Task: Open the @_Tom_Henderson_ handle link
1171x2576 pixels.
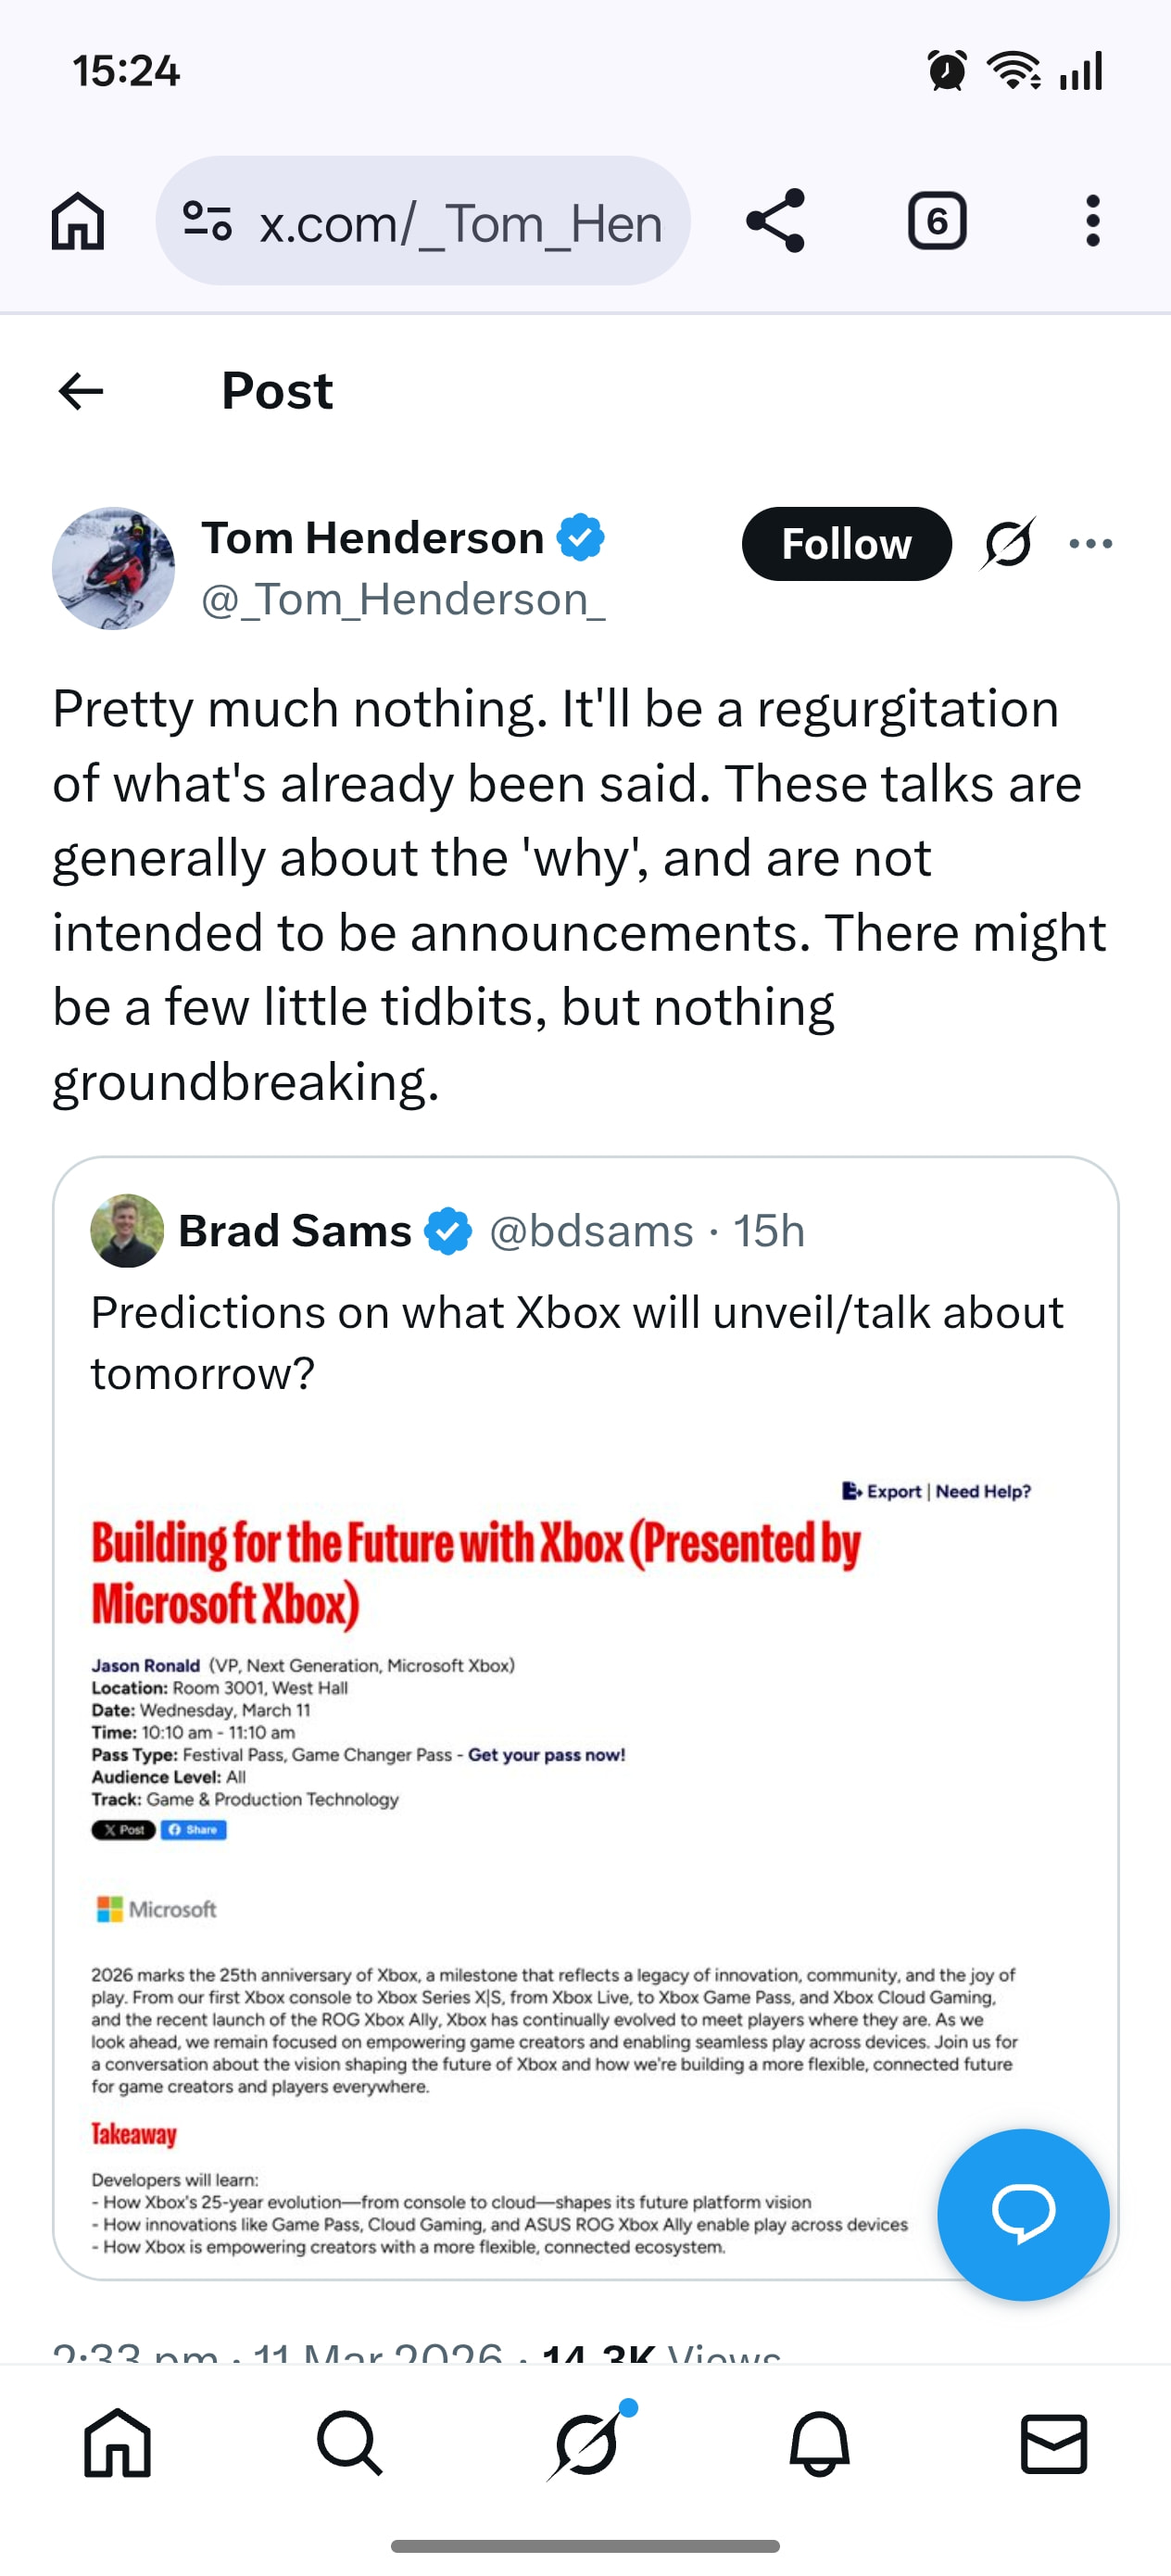Action: click(x=403, y=600)
